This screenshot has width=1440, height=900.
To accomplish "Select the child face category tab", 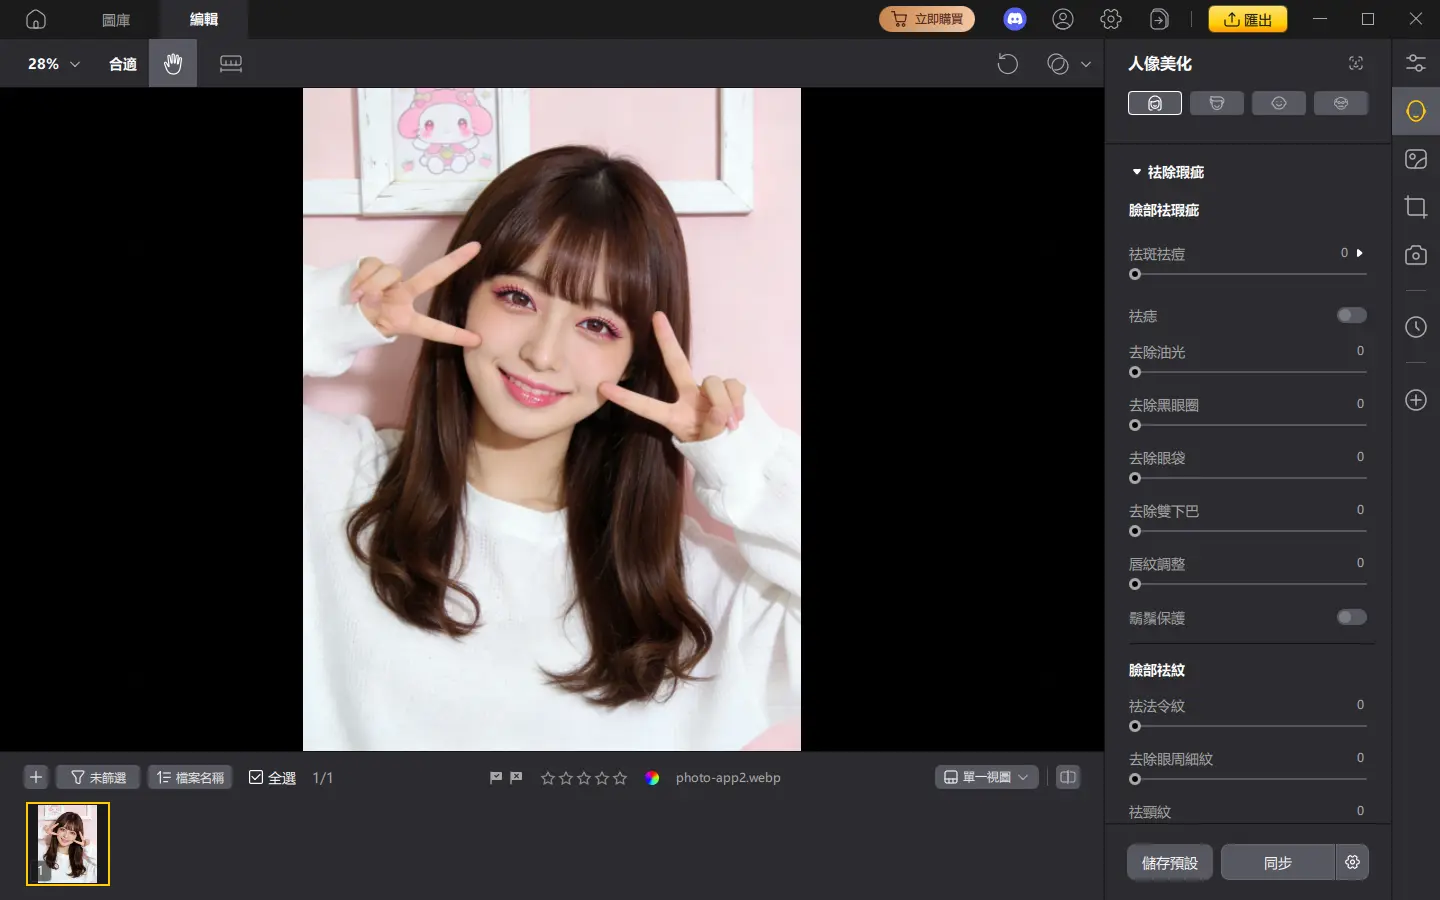I will (1279, 102).
